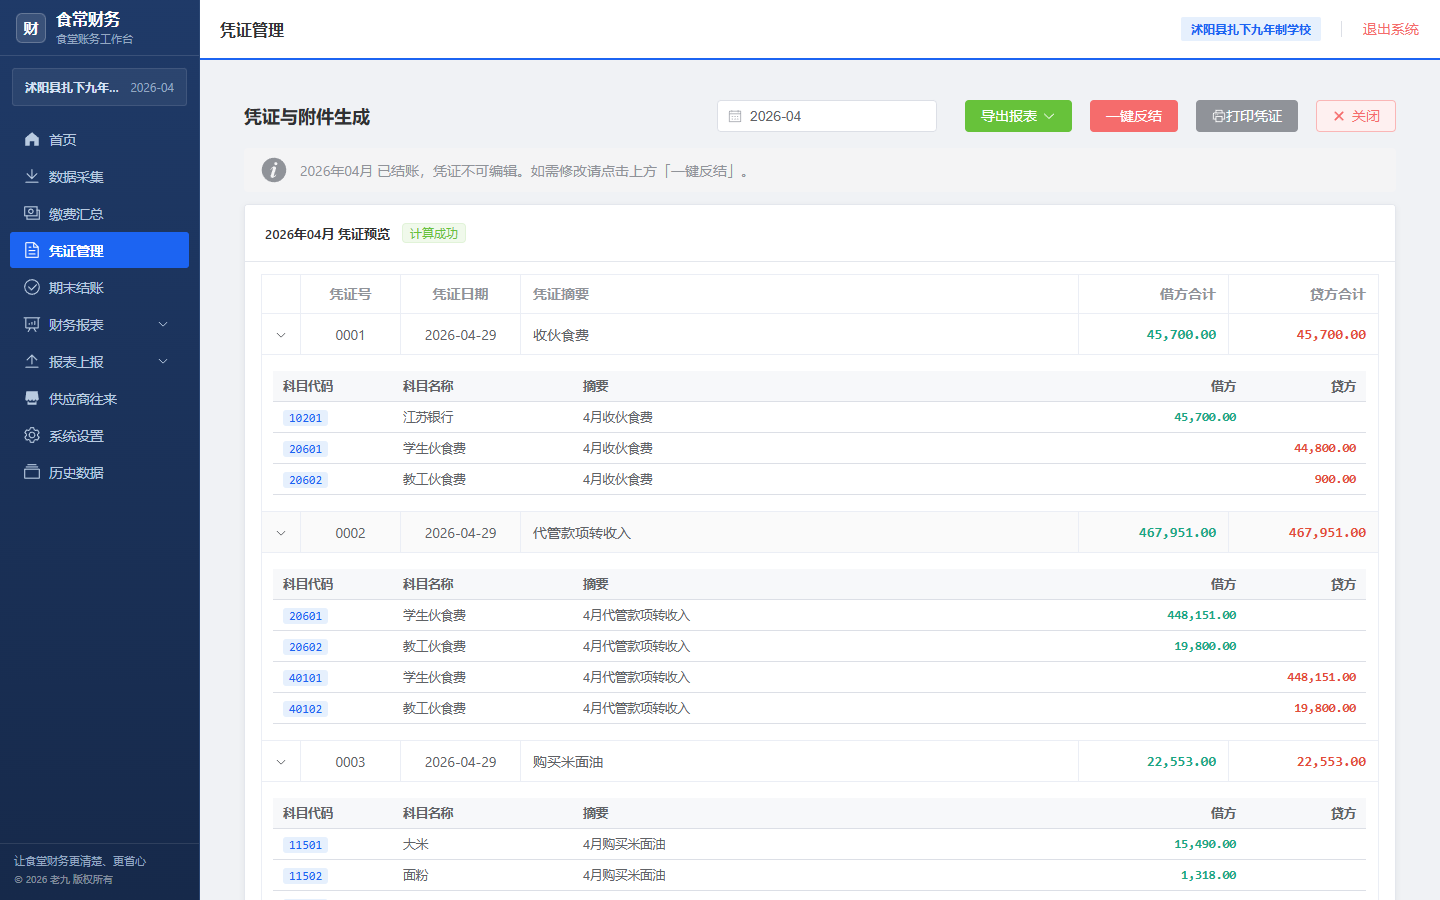This screenshot has width=1440, height=900.
Task: Click the 食常财务 logo icon
Action: point(31,28)
